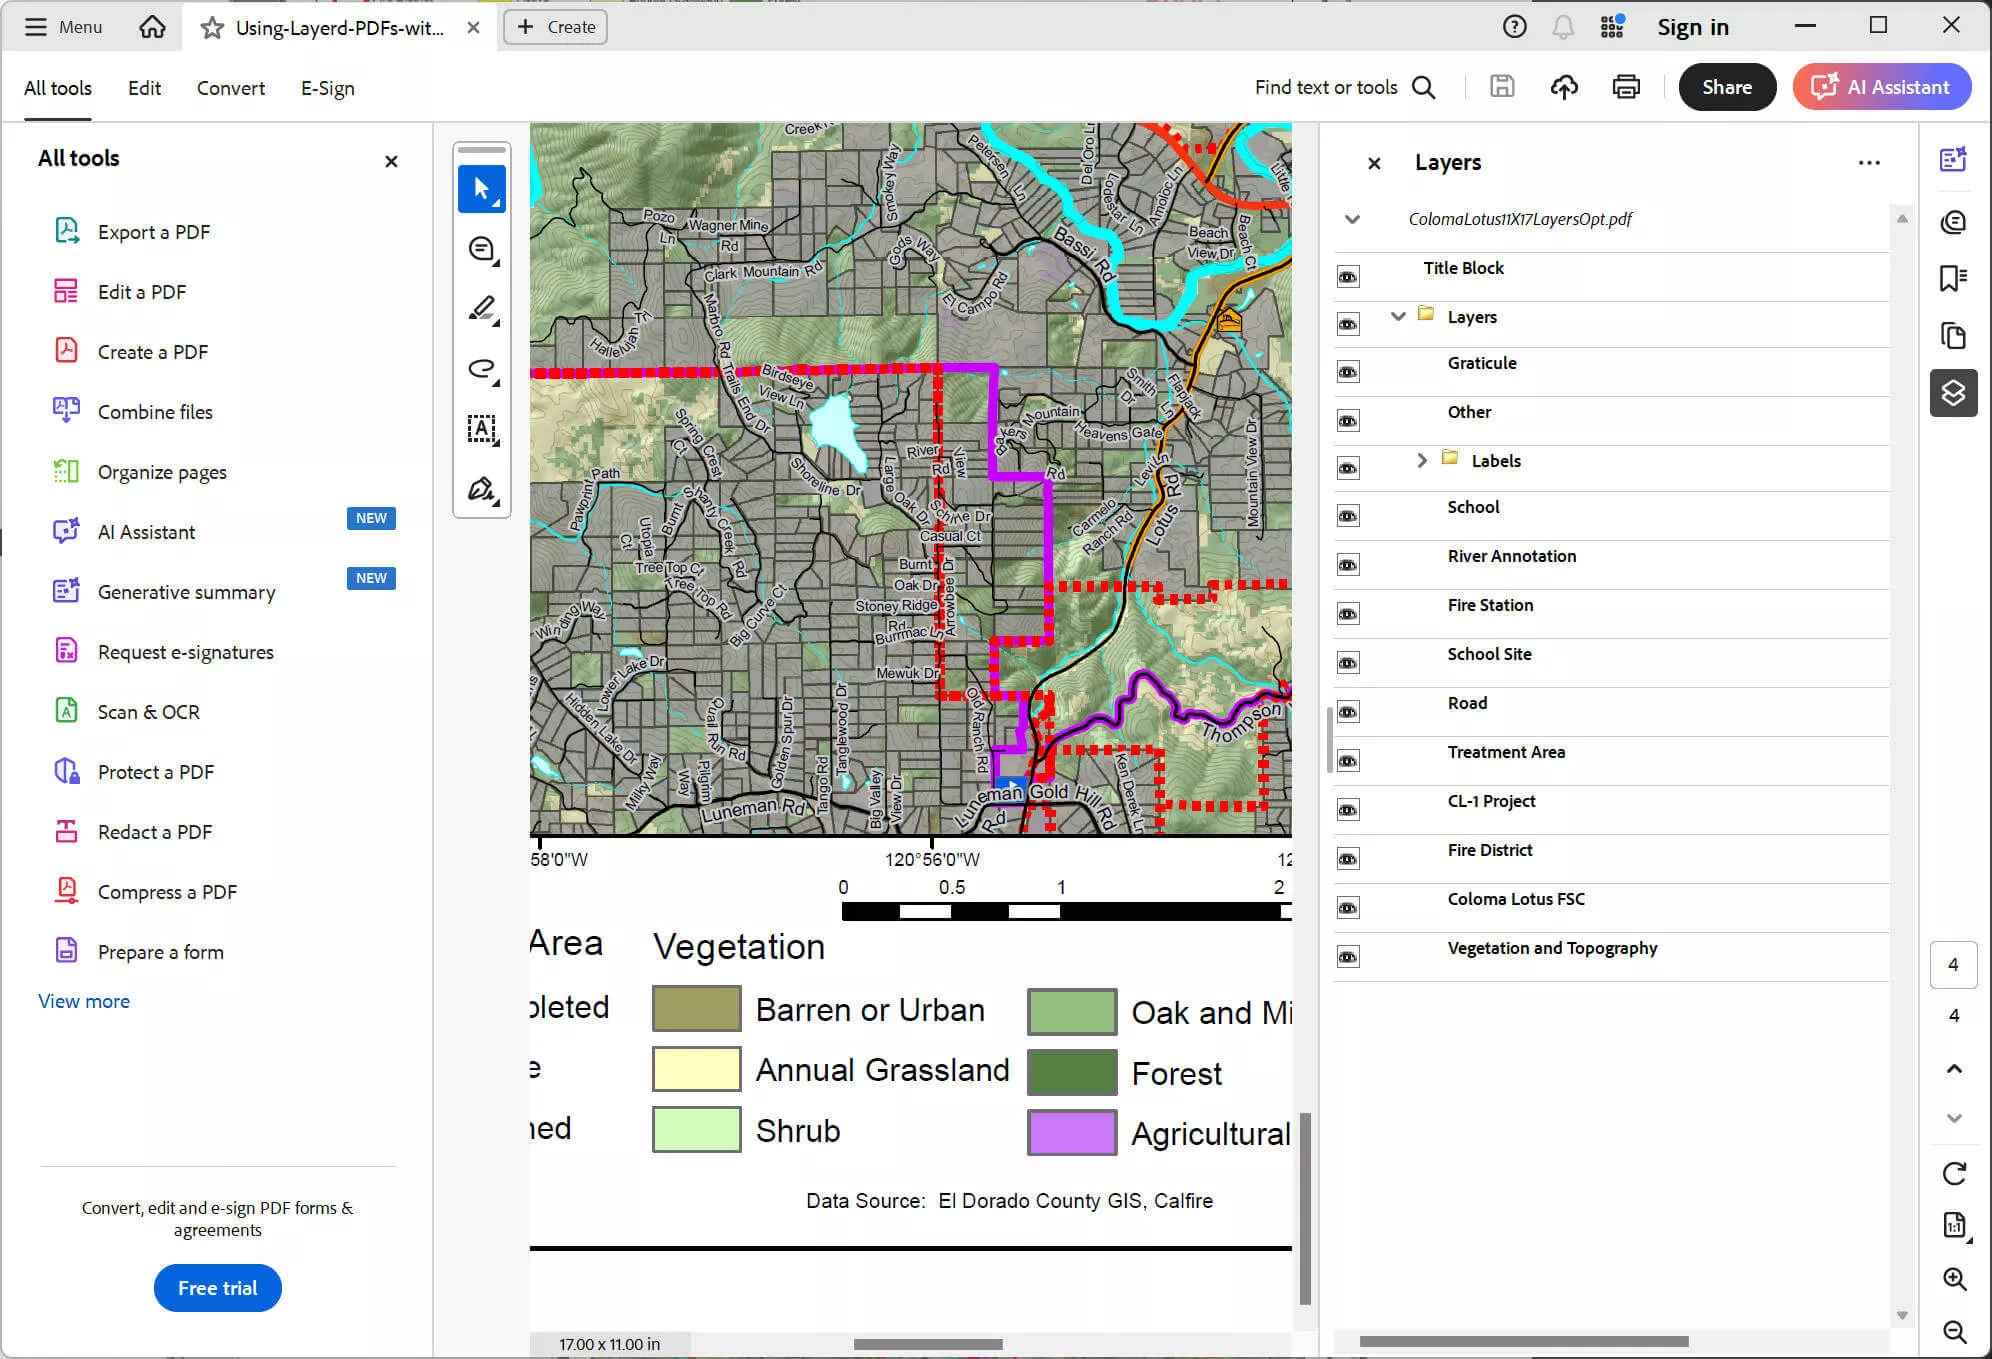Open the View more link
Viewport: 1992px width, 1359px height.
[x=83, y=1001]
